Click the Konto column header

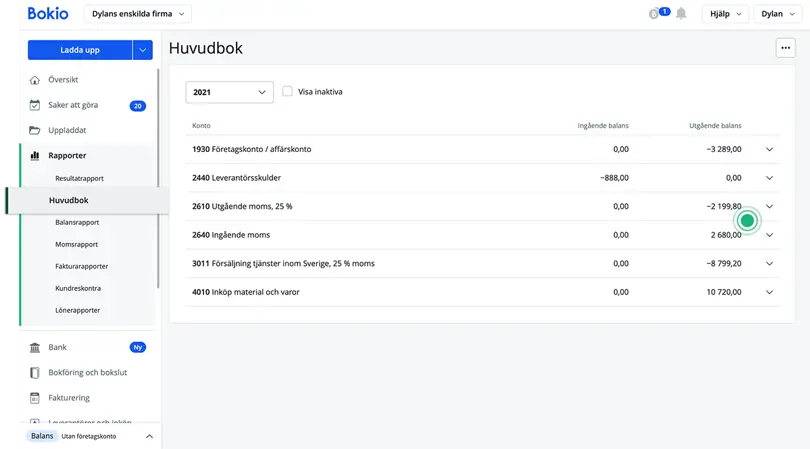[x=201, y=126]
